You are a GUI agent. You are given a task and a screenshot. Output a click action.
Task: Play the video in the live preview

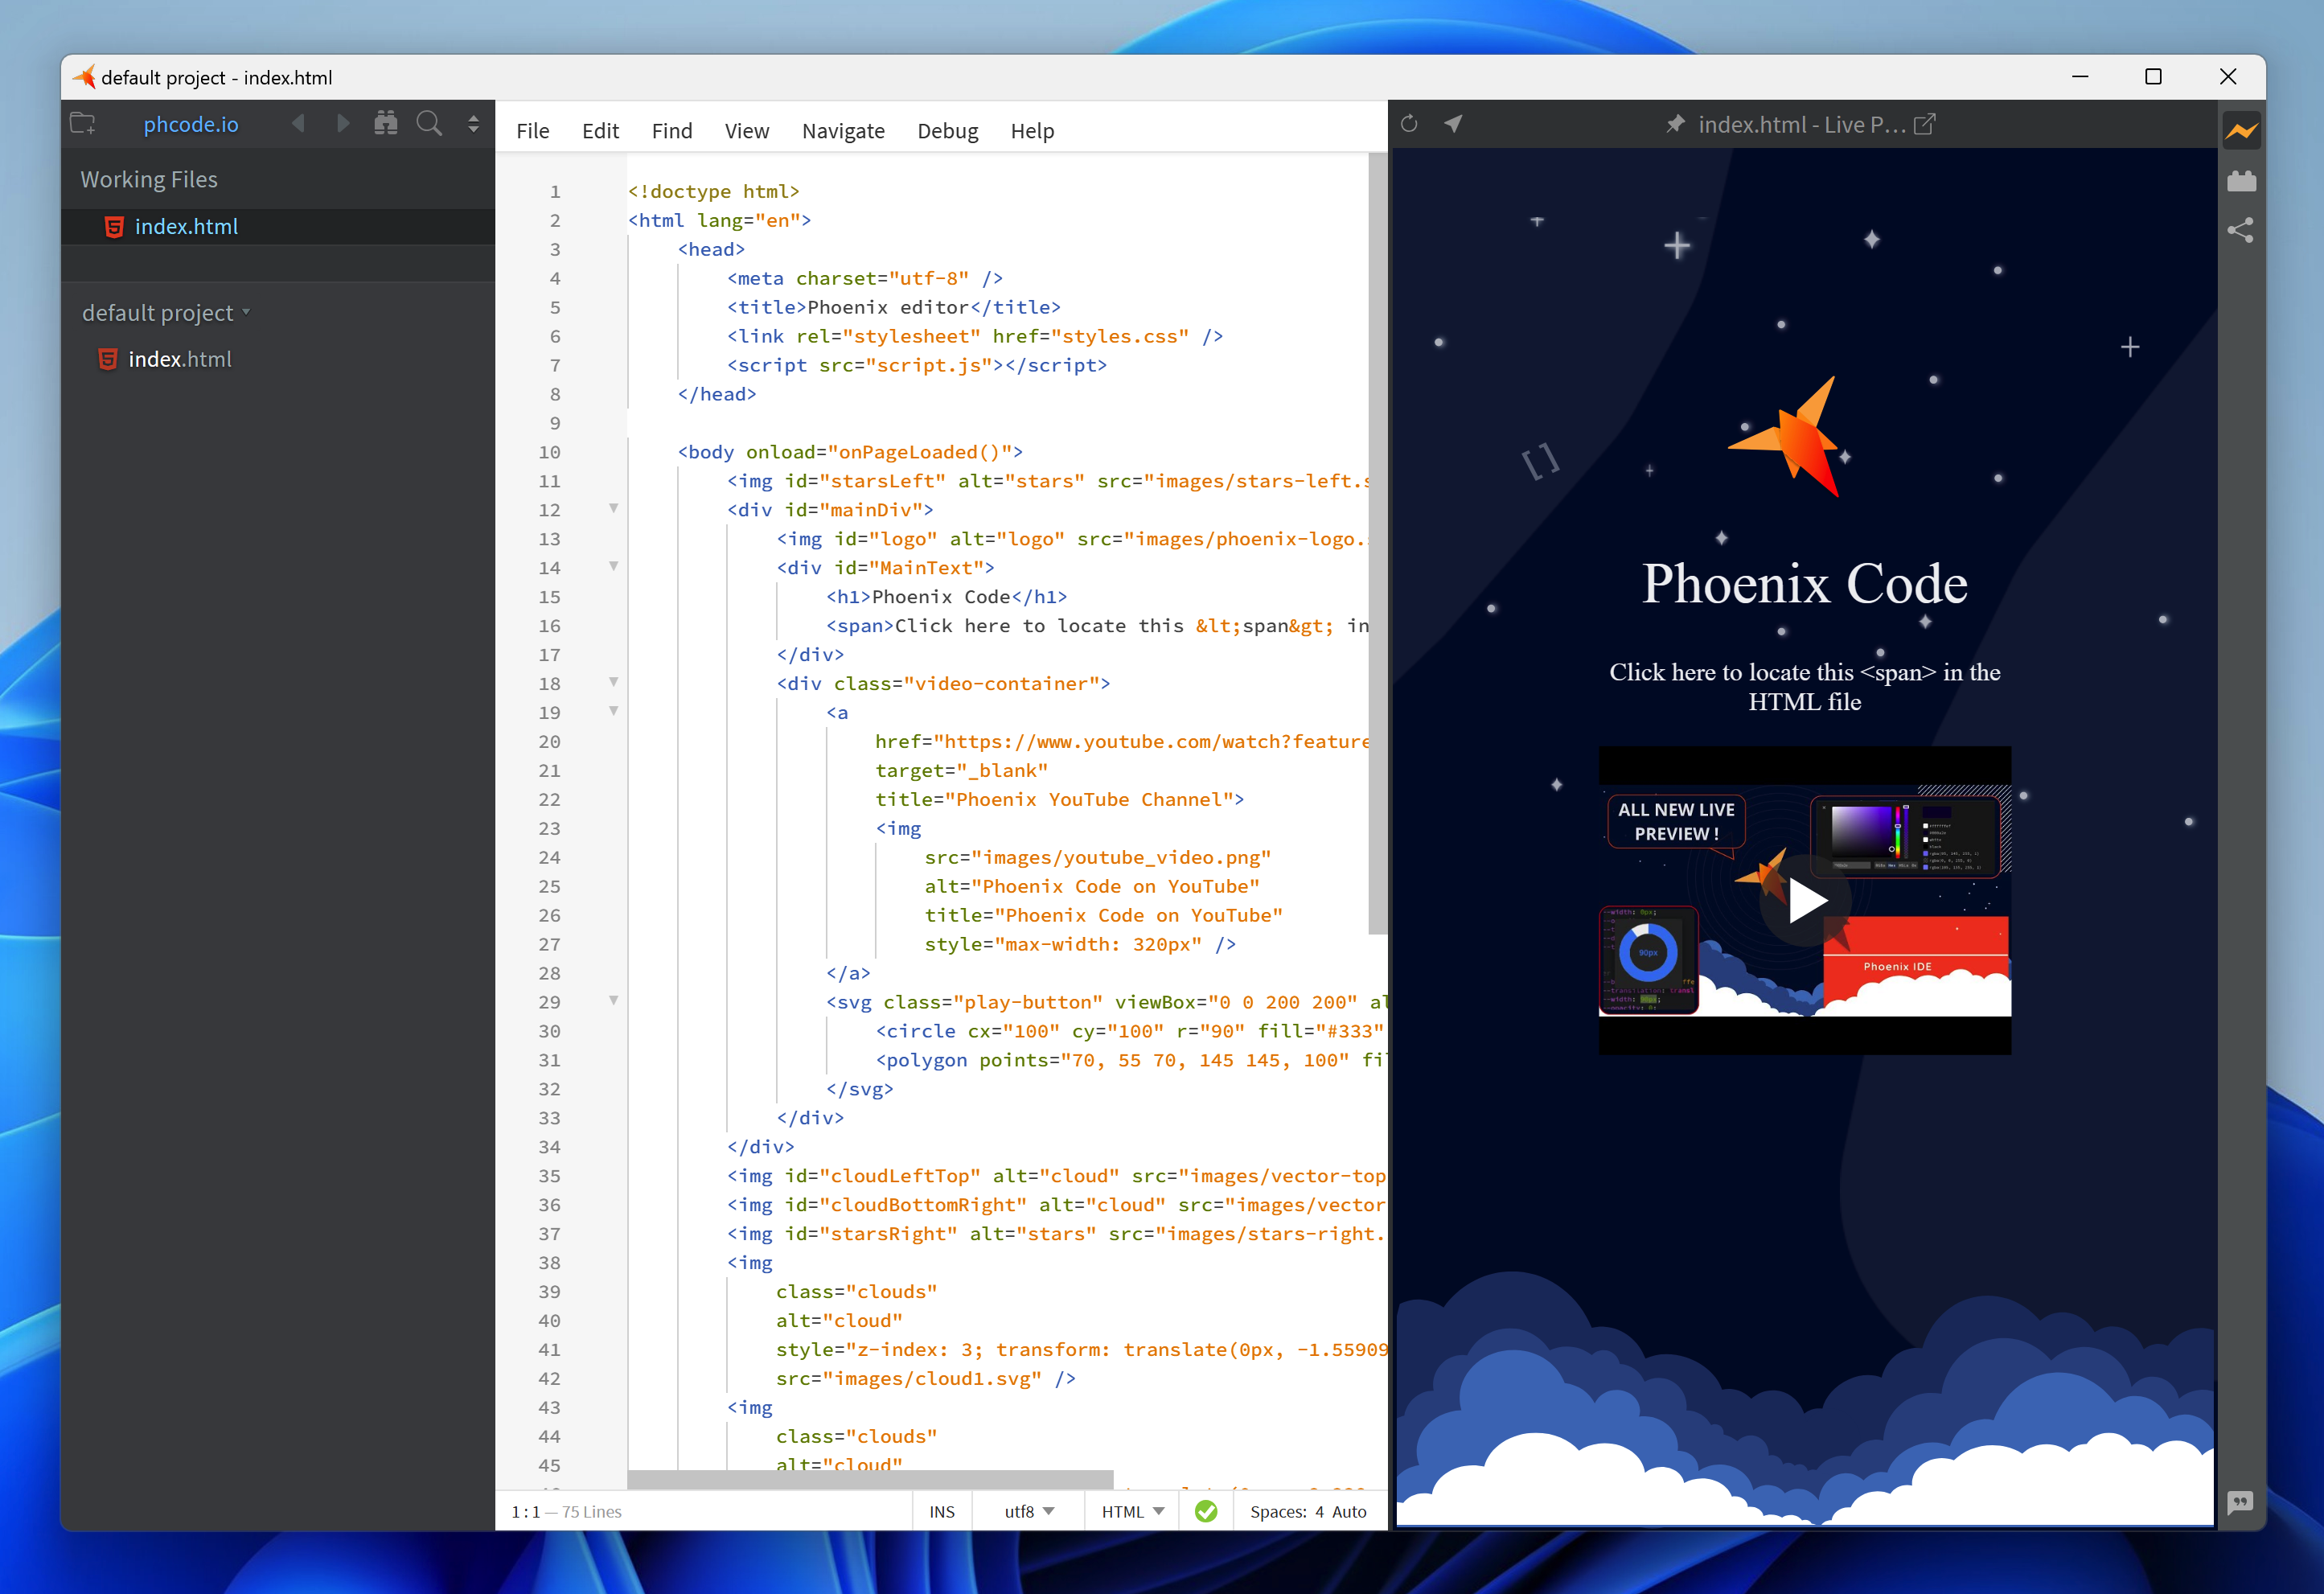[x=1806, y=900]
